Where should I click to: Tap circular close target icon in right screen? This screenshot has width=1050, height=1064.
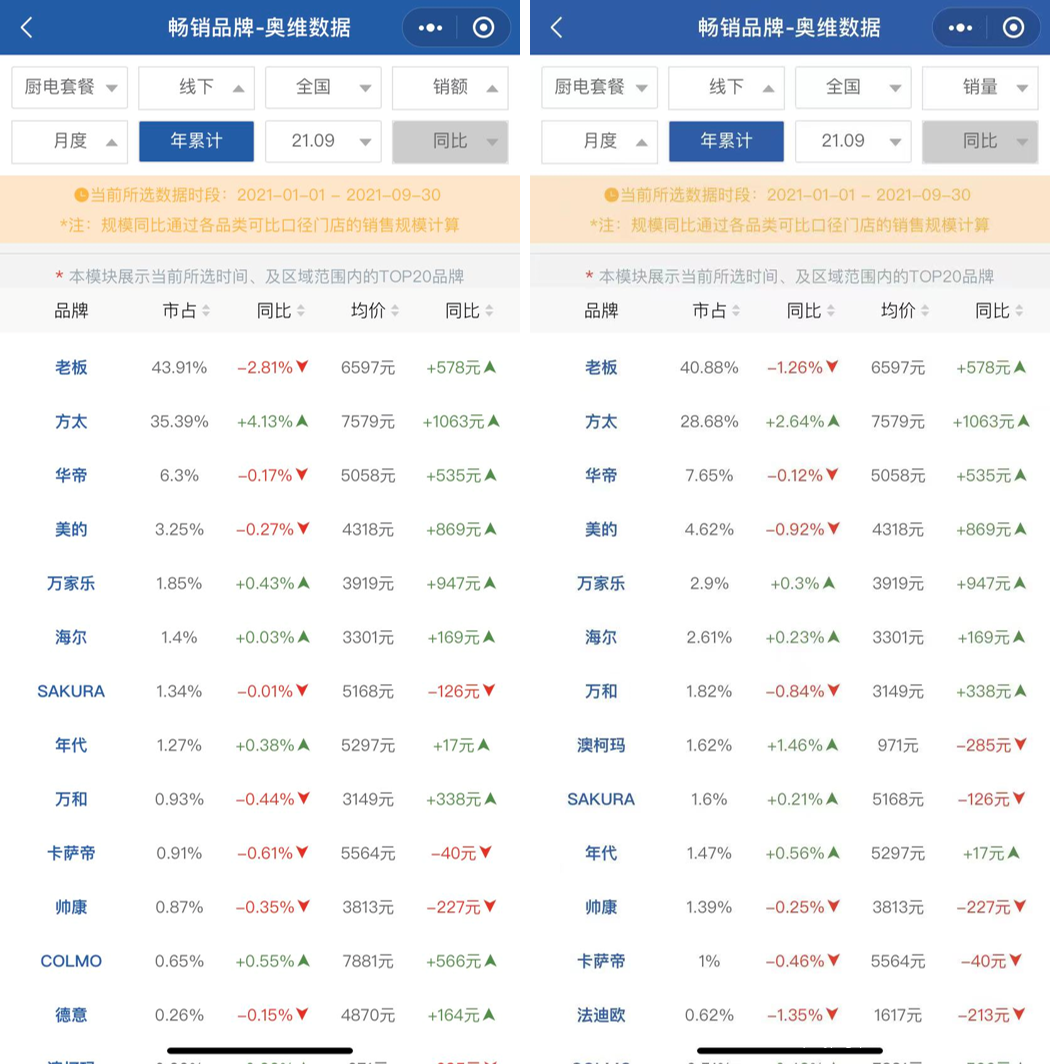(x=1013, y=28)
